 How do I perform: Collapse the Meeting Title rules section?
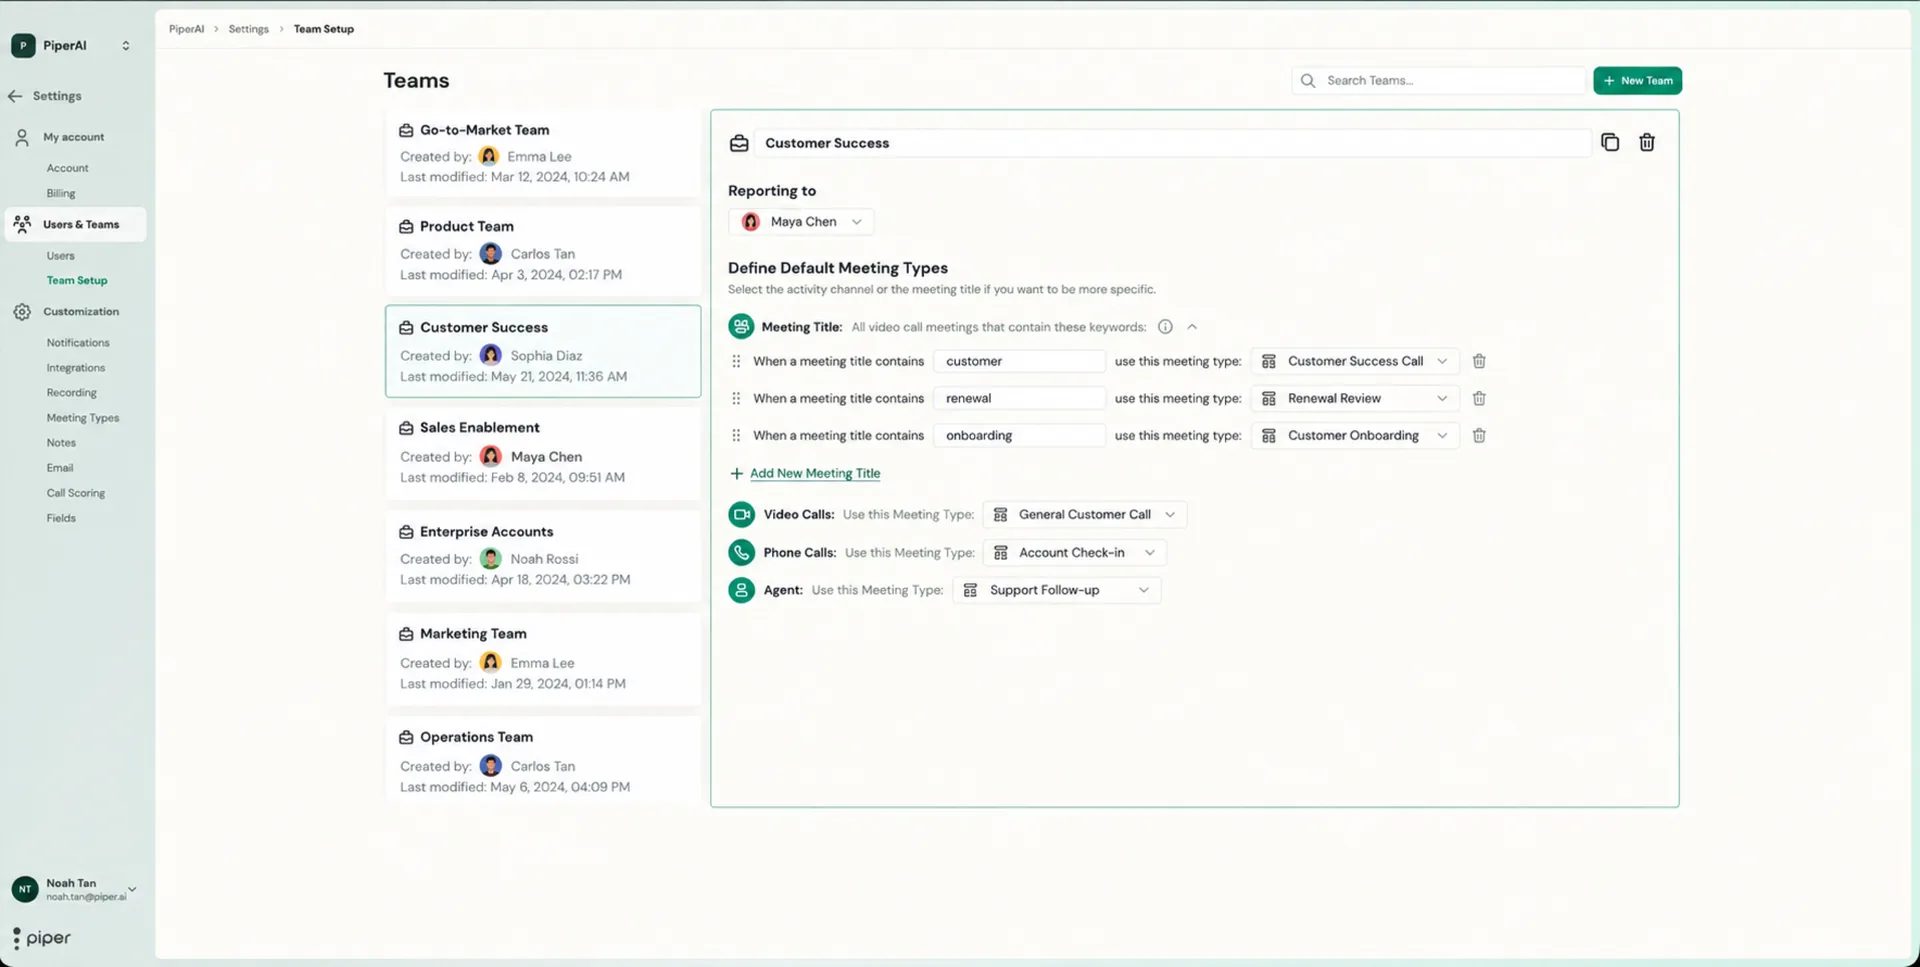pos(1192,326)
